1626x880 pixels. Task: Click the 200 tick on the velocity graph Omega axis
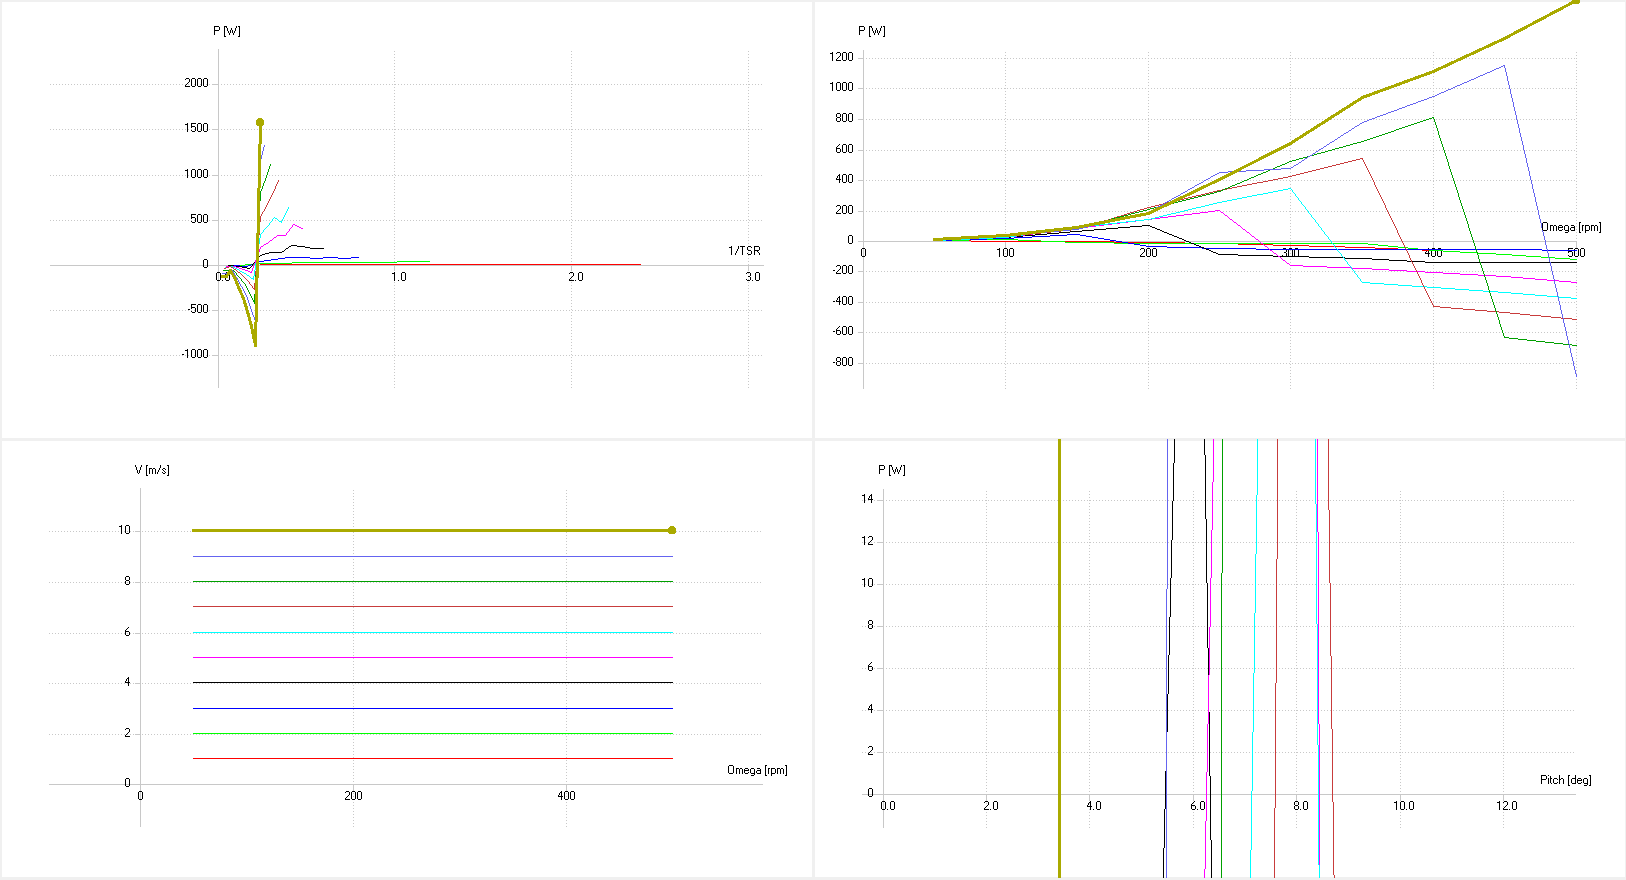pos(353,796)
